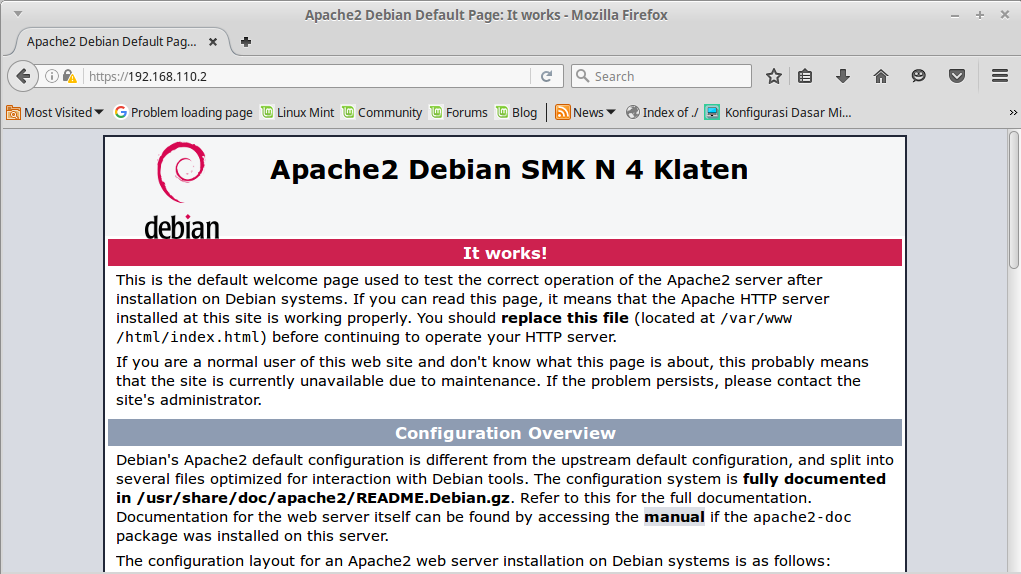Screen dimensions: 1021x574
Task: Go back with the back arrow button
Action: point(23,76)
